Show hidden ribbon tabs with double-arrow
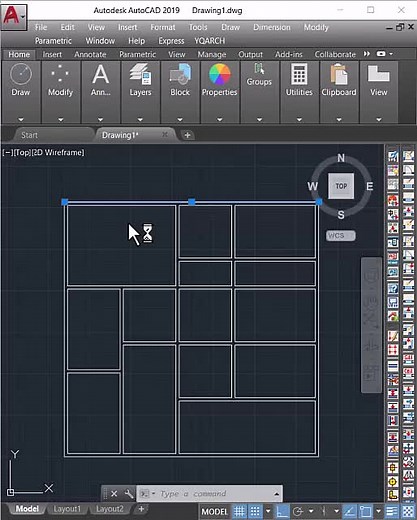The width and height of the screenshot is (417, 520). pos(367,54)
